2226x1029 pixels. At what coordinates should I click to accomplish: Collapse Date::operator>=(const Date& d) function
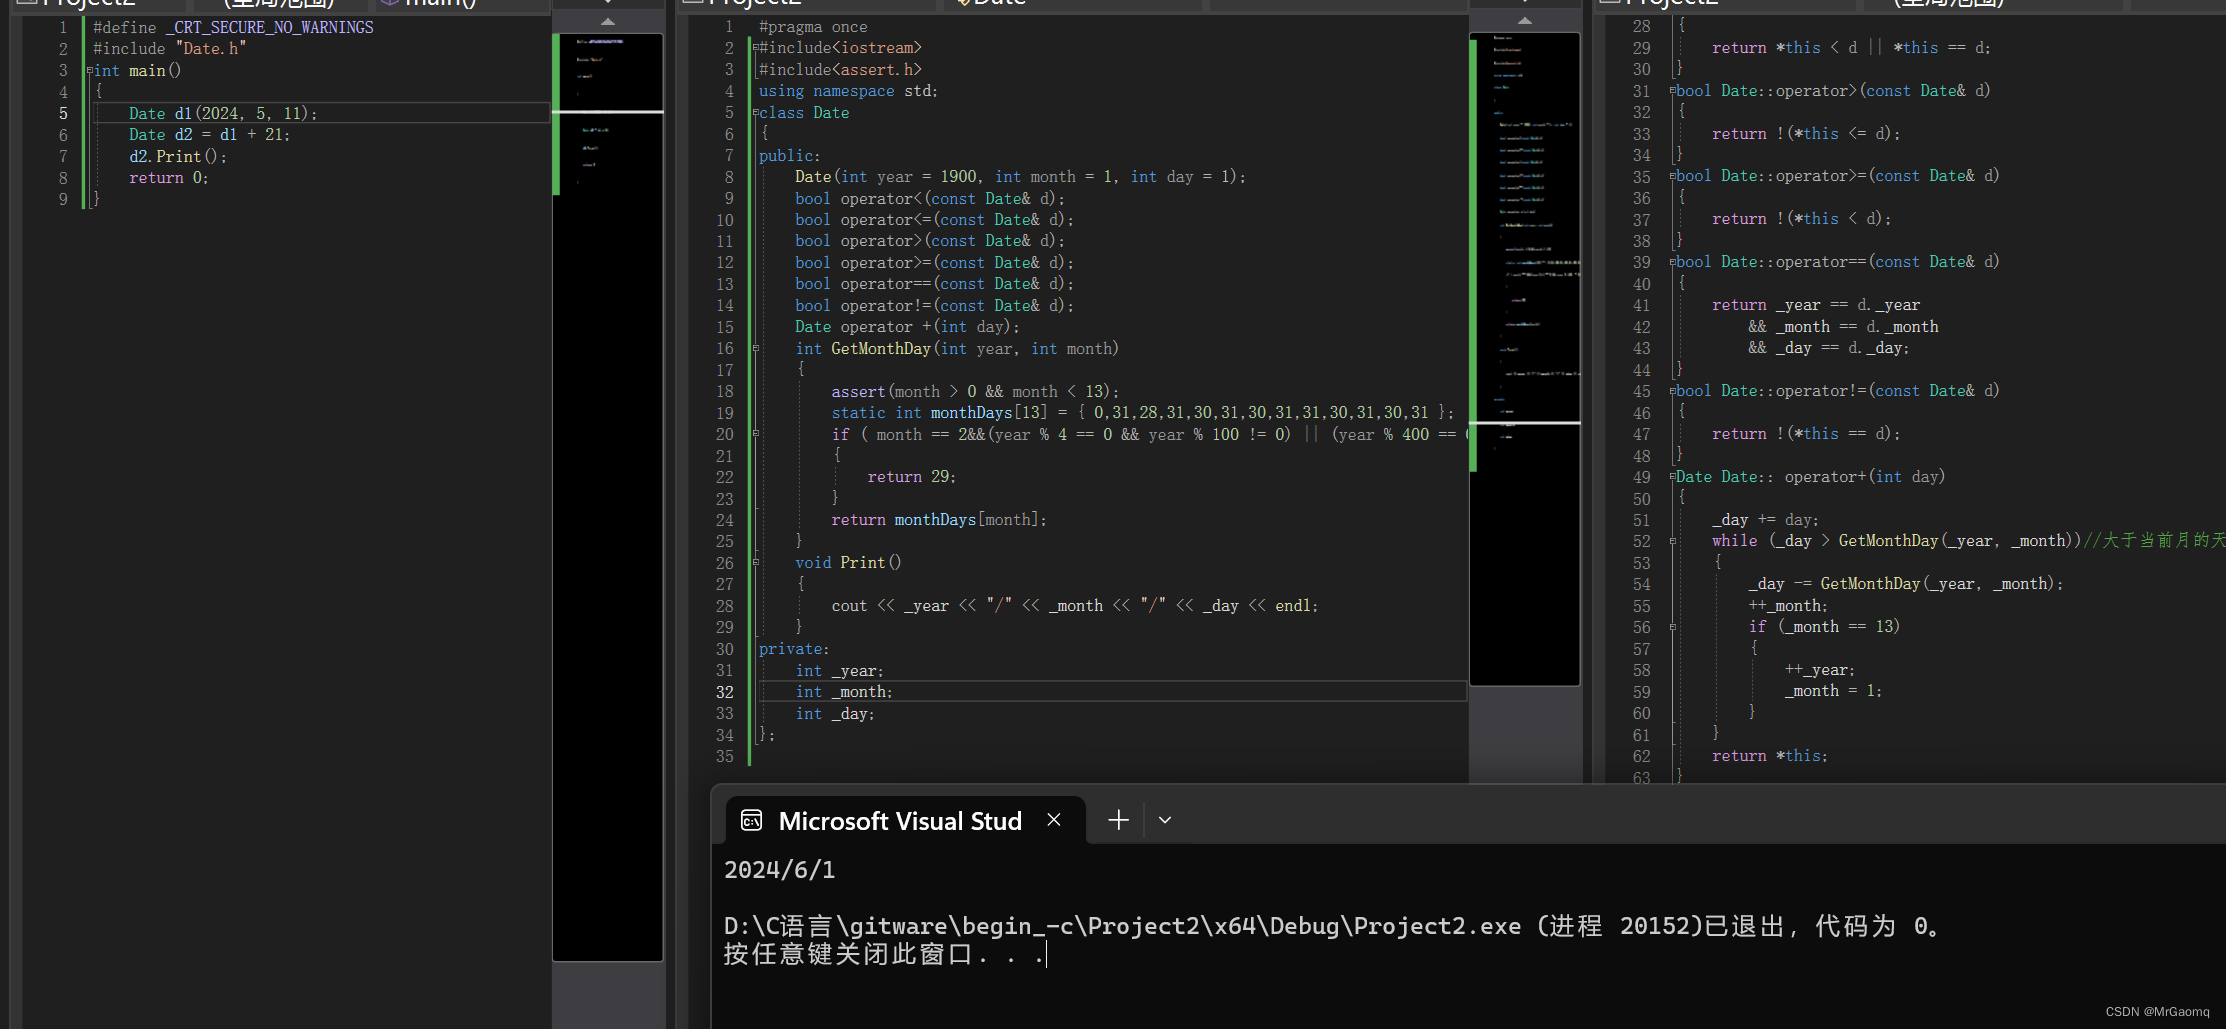pos(1673,176)
